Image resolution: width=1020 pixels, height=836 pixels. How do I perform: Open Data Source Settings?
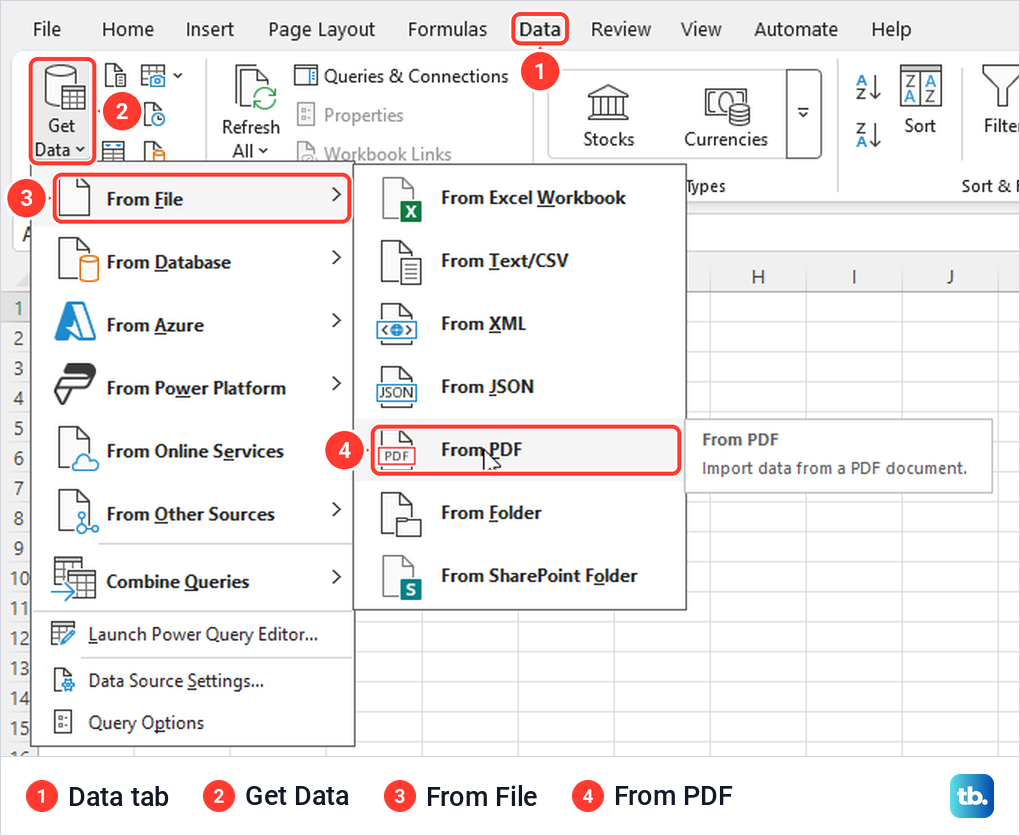pyautogui.click(x=193, y=681)
